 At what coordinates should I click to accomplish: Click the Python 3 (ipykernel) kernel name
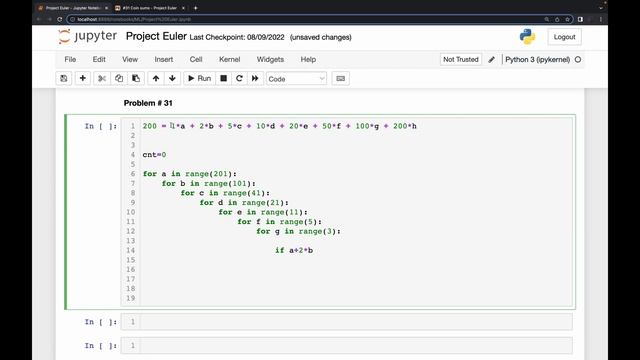pos(537,60)
